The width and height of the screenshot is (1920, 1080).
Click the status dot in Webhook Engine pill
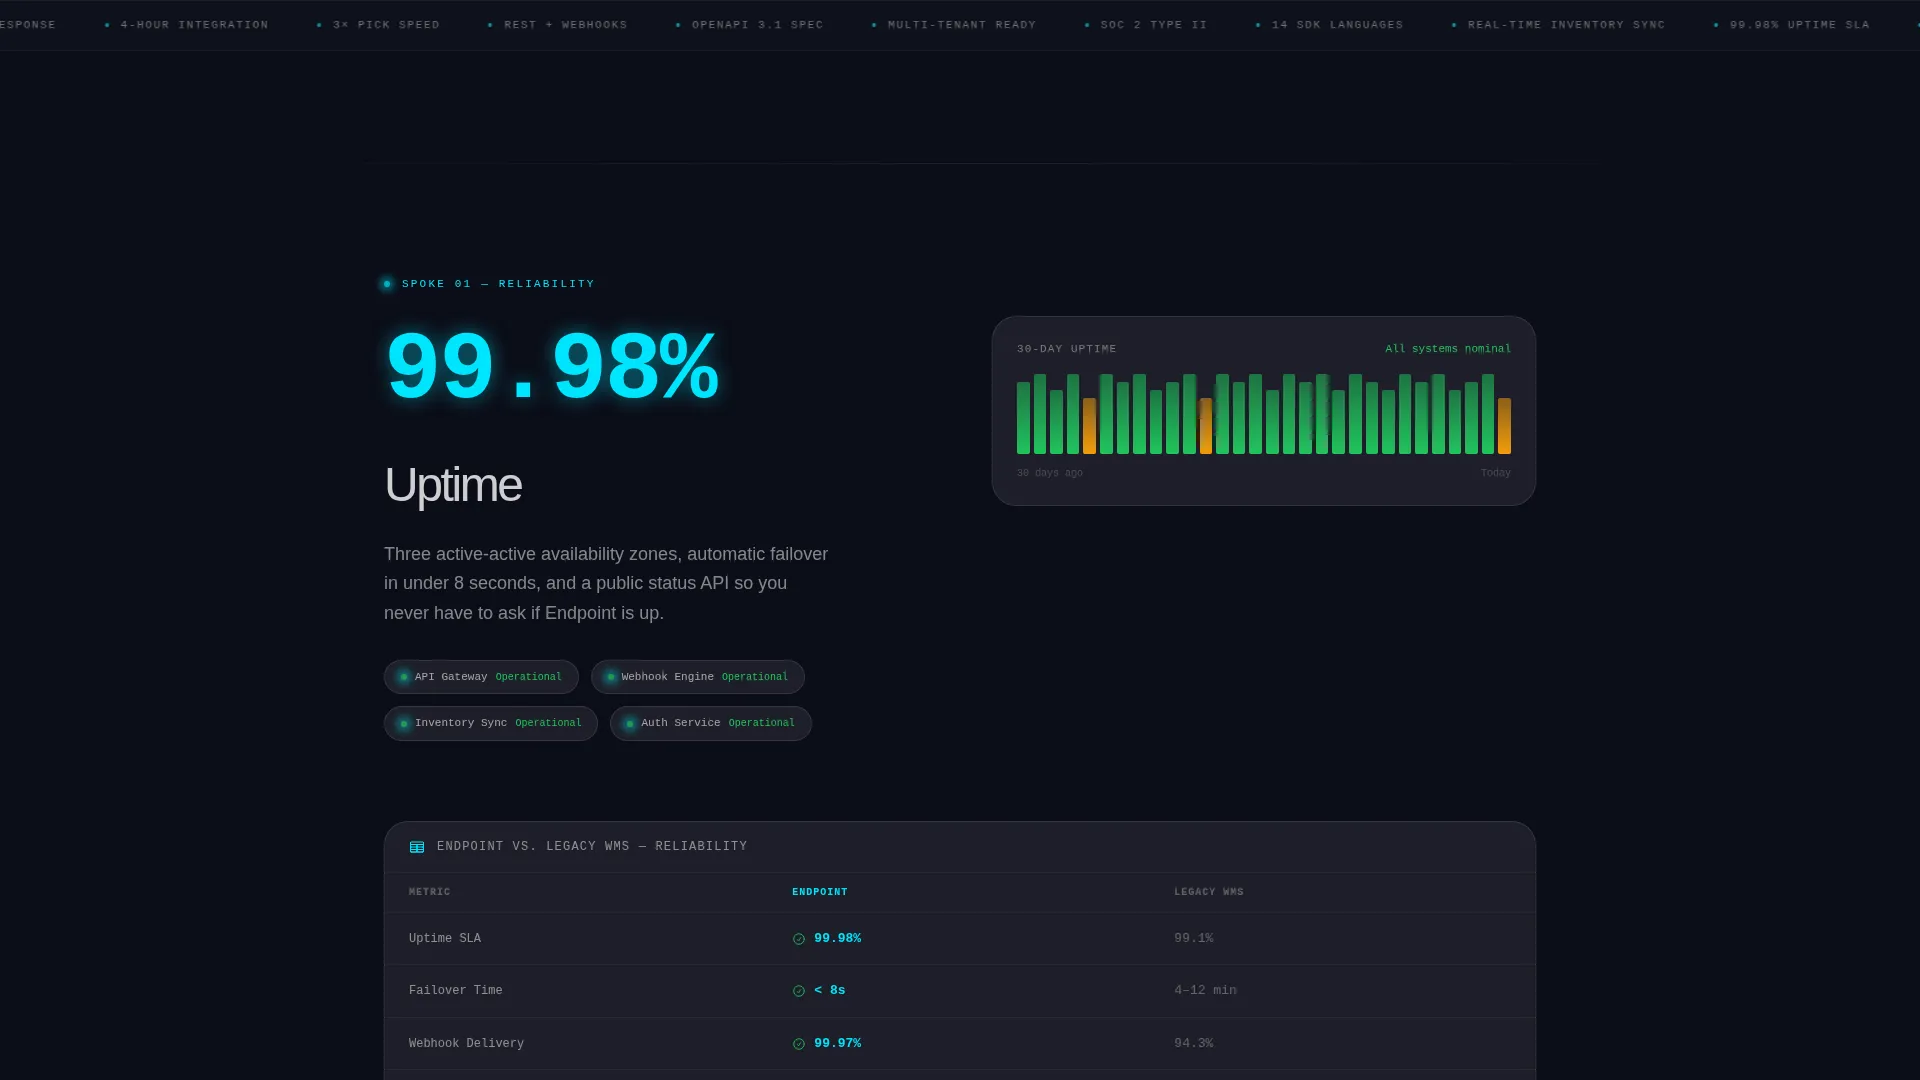point(611,677)
